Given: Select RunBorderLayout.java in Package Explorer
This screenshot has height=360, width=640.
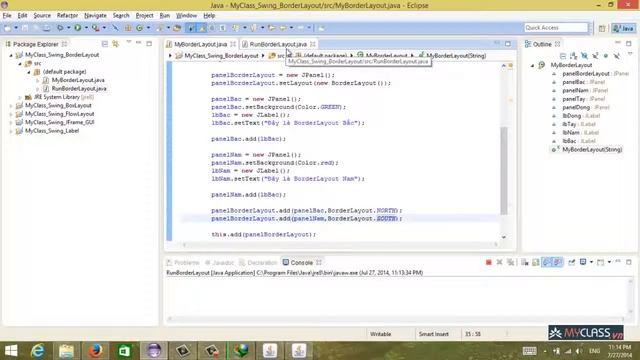Looking at the screenshot, I should [79, 89].
